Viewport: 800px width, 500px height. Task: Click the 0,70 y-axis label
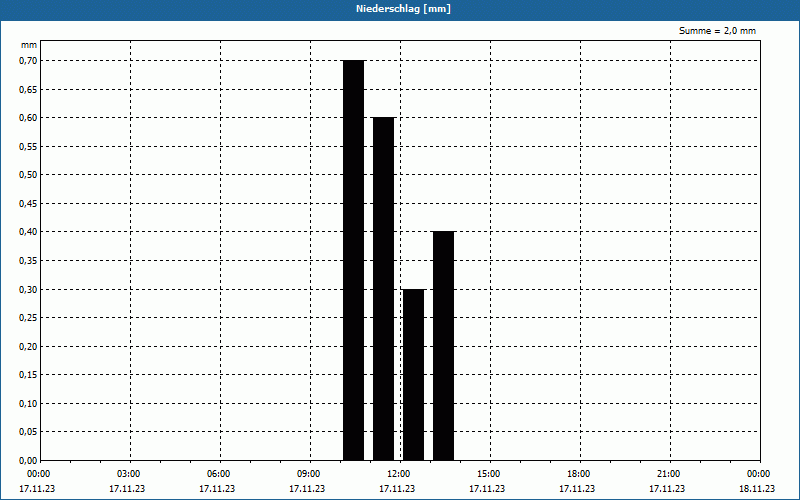point(28,61)
